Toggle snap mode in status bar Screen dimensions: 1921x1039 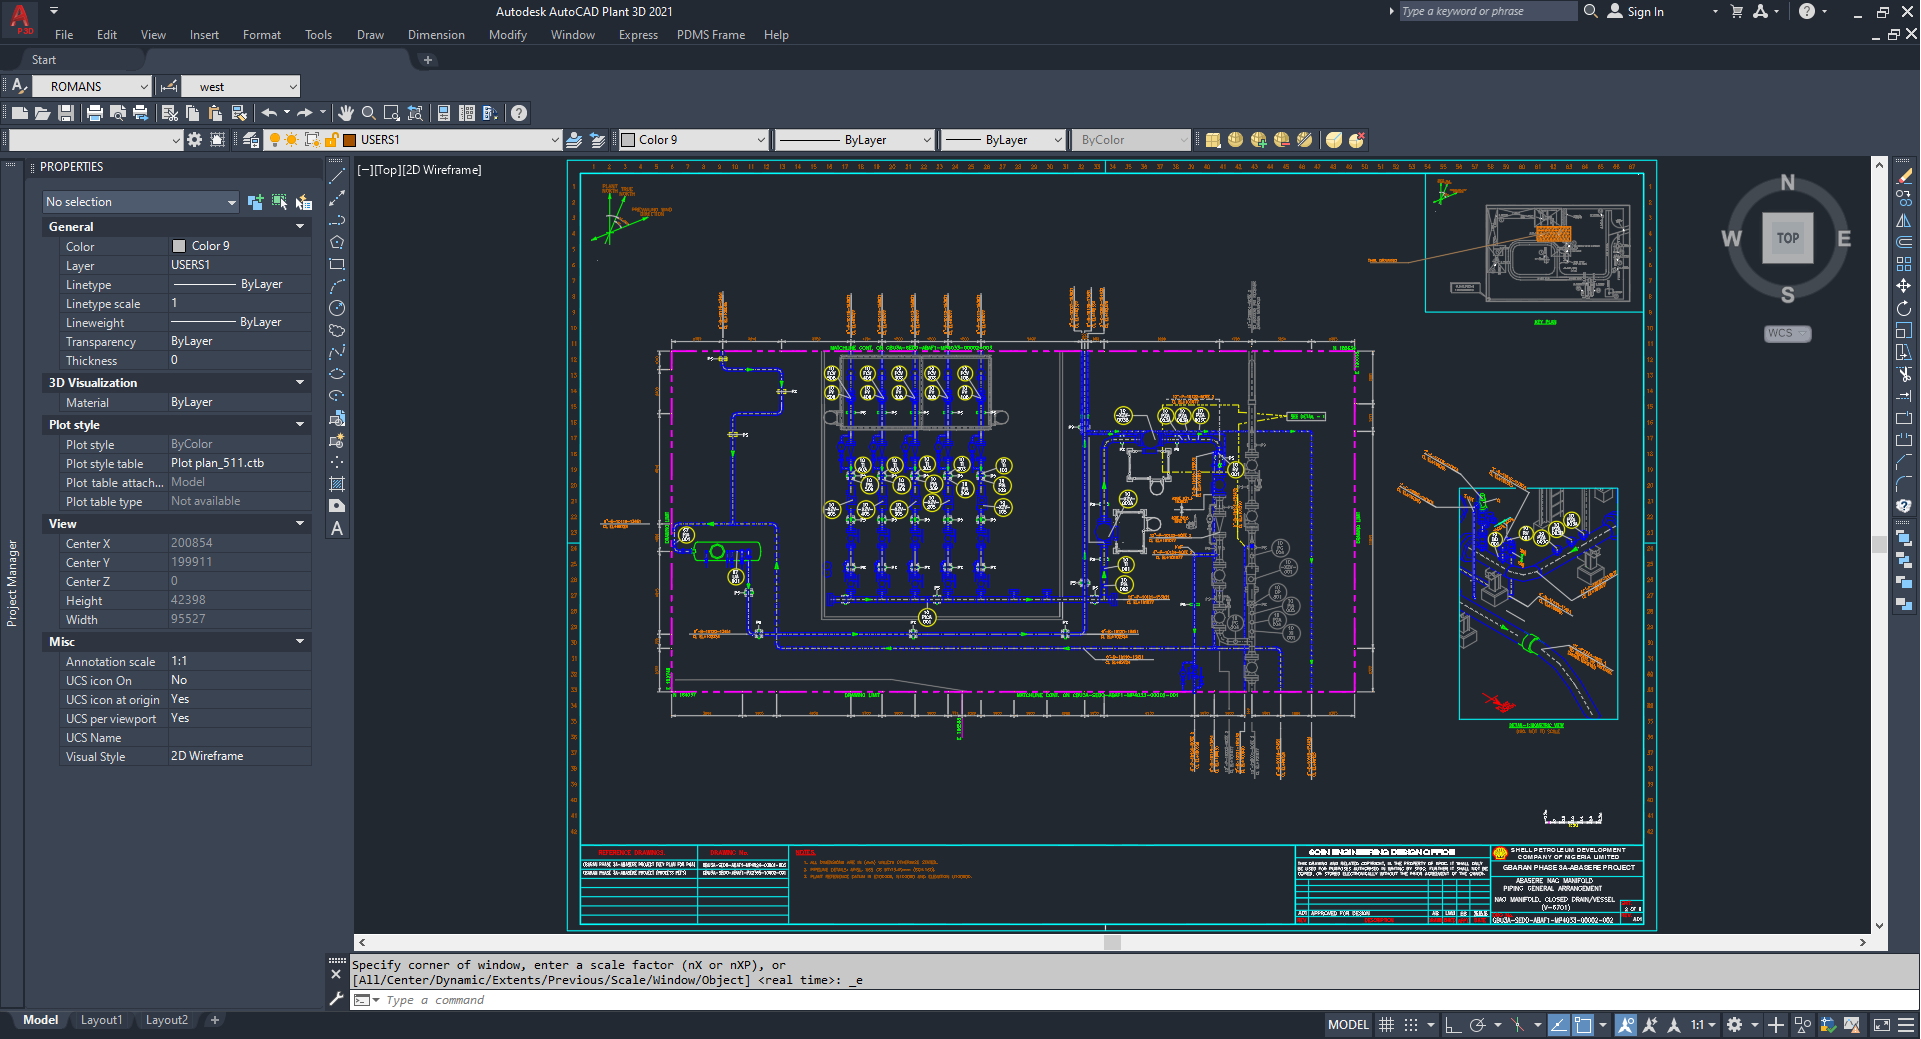[1411, 1025]
